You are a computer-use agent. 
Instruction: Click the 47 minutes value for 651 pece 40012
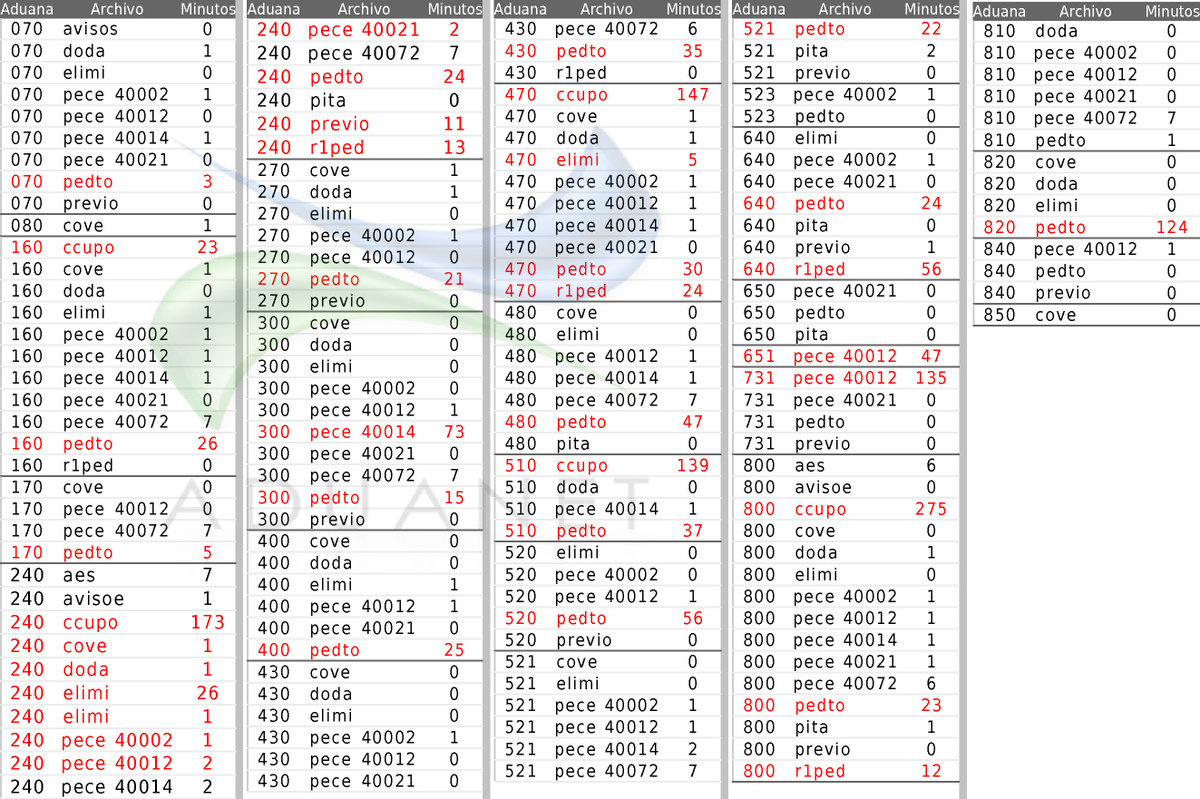click(x=931, y=356)
